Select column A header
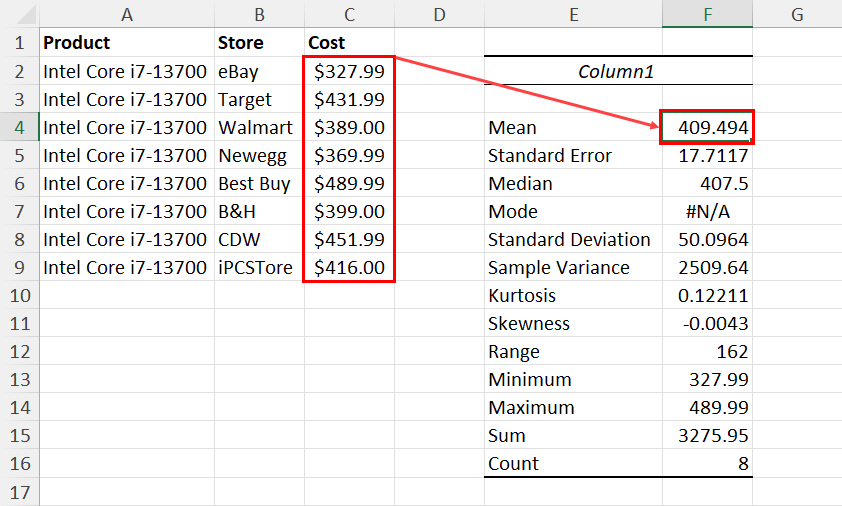Viewport: 842px width, 506px height. coord(127,14)
